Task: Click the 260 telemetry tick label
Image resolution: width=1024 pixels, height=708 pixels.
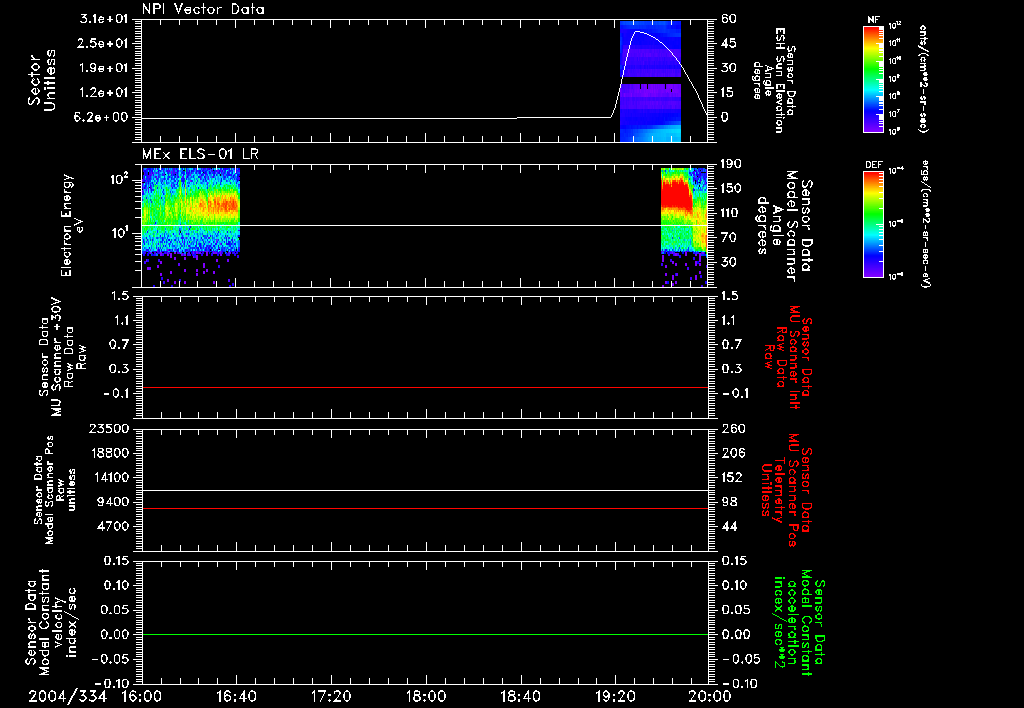Action: pos(731,428)
